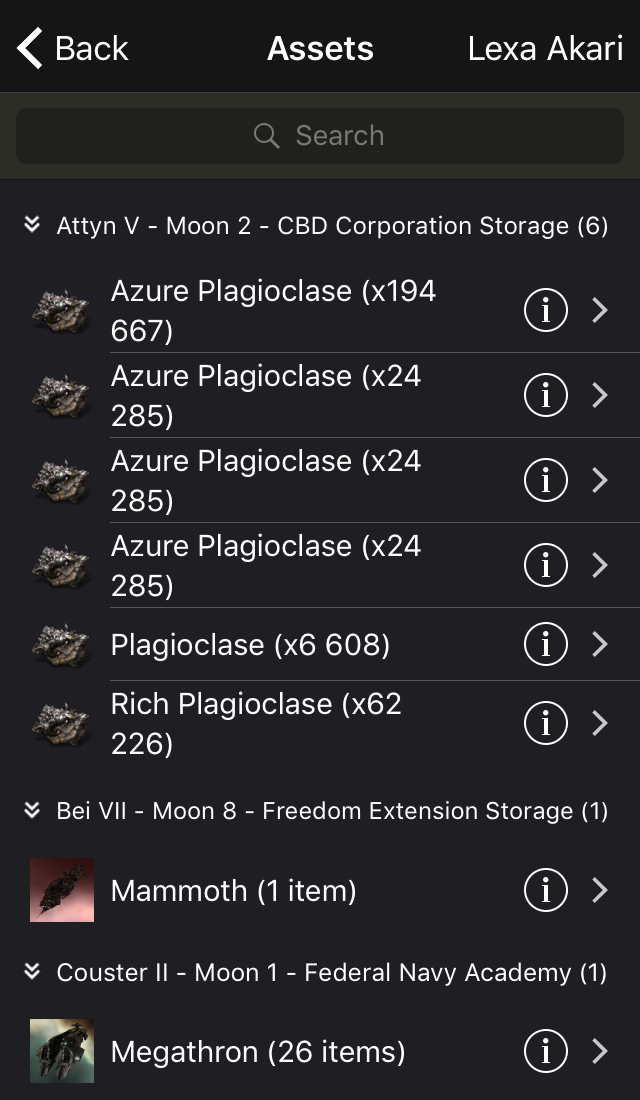Open info for Rich Plagioclase item
The height and width of the screenshot is (1100, 640).
pyautogui.click(x=546, y=723)
